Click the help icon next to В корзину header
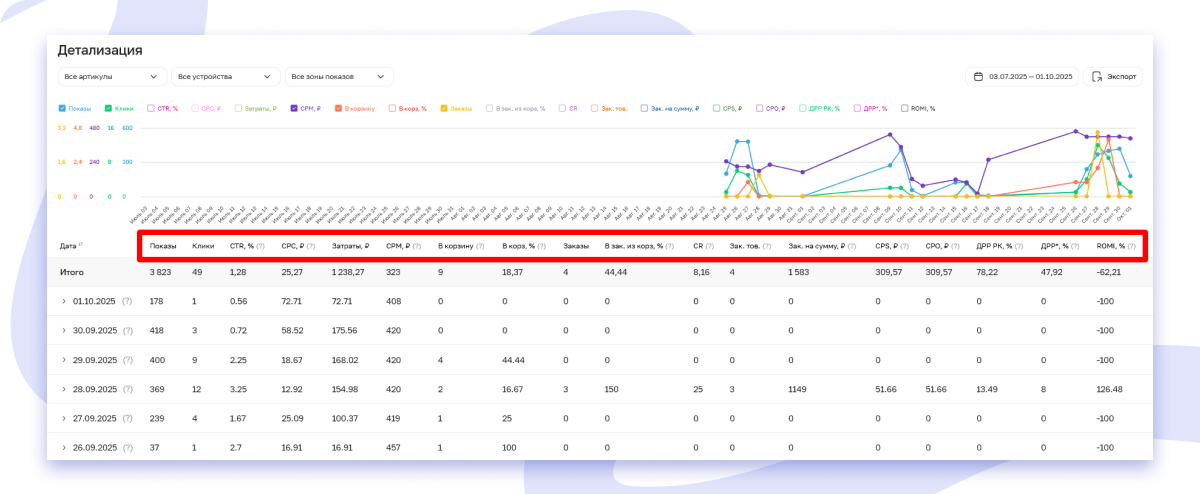This screenshot has width=1200, height=494. pyautogui.click(x=480, y=245)
